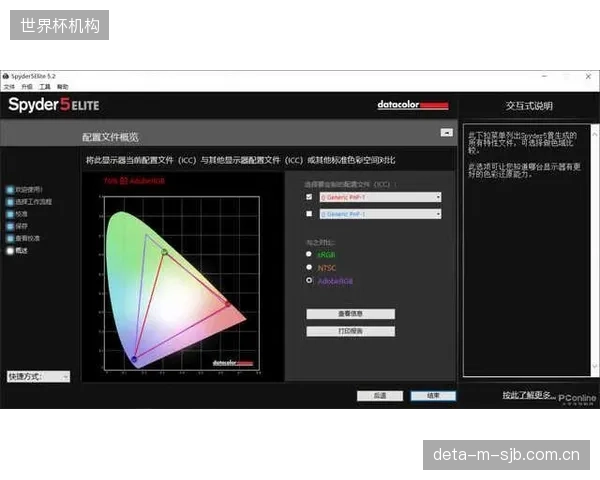Click the 结束 finish button
This screenshot has height=480, width=600.
[x=433, y=396]
